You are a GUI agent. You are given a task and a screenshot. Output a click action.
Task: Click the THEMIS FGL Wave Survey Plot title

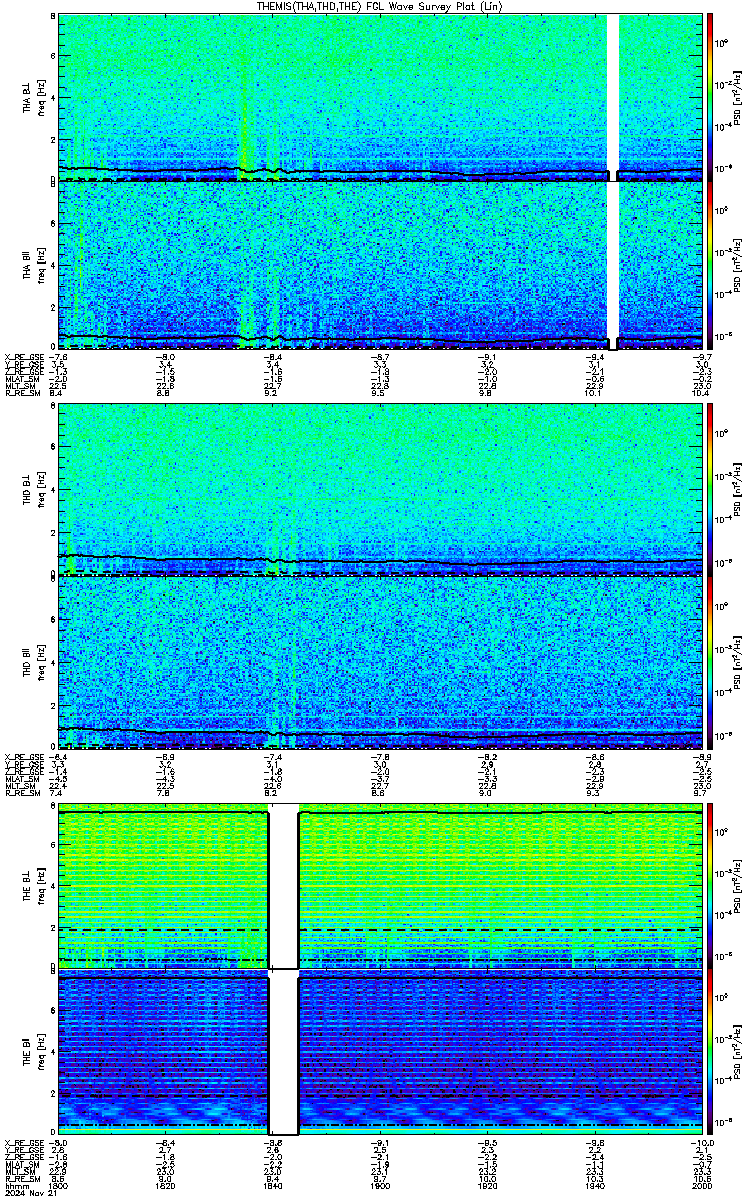coord(380,6)
